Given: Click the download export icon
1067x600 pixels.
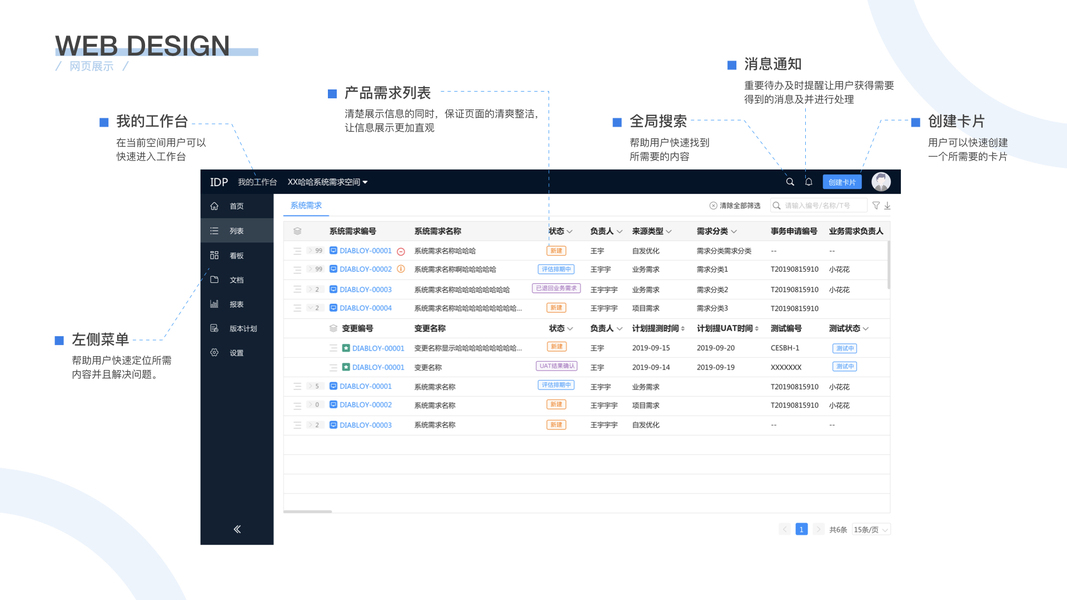Looking at the screenshot, I should (887, 205).
